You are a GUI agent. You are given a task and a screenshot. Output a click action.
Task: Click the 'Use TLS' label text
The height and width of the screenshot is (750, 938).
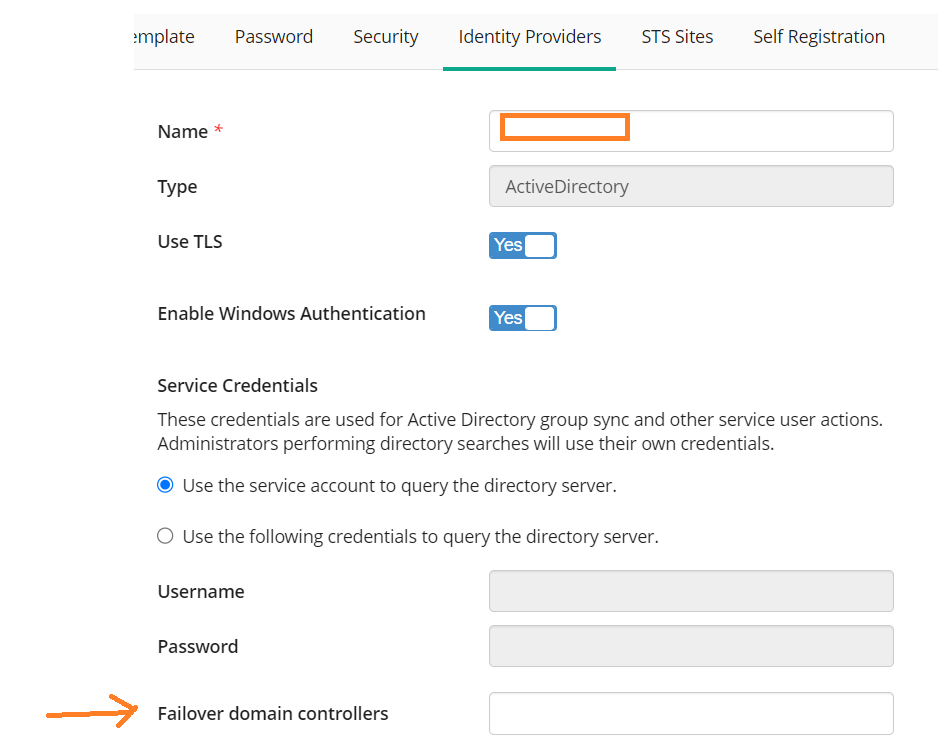point(190,242)
